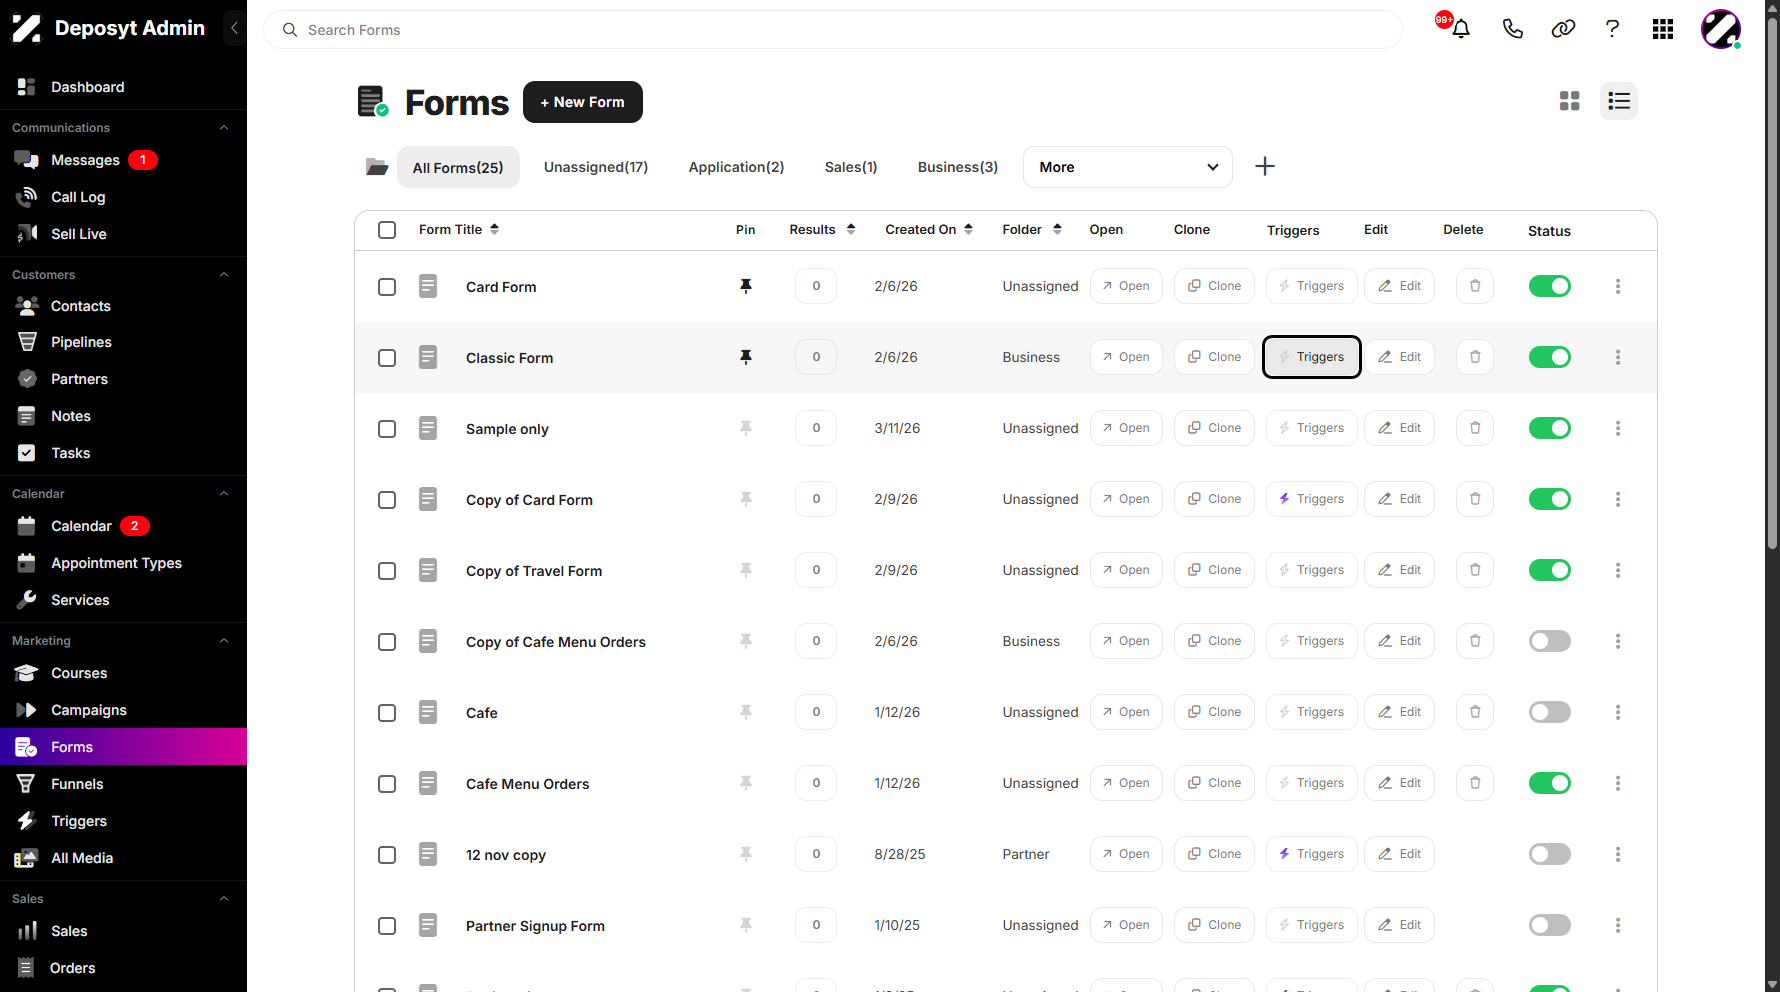Viewport: 1780px width, 992px height.
Task: Open the link icon in top bar
Action: coord(1563,29)
